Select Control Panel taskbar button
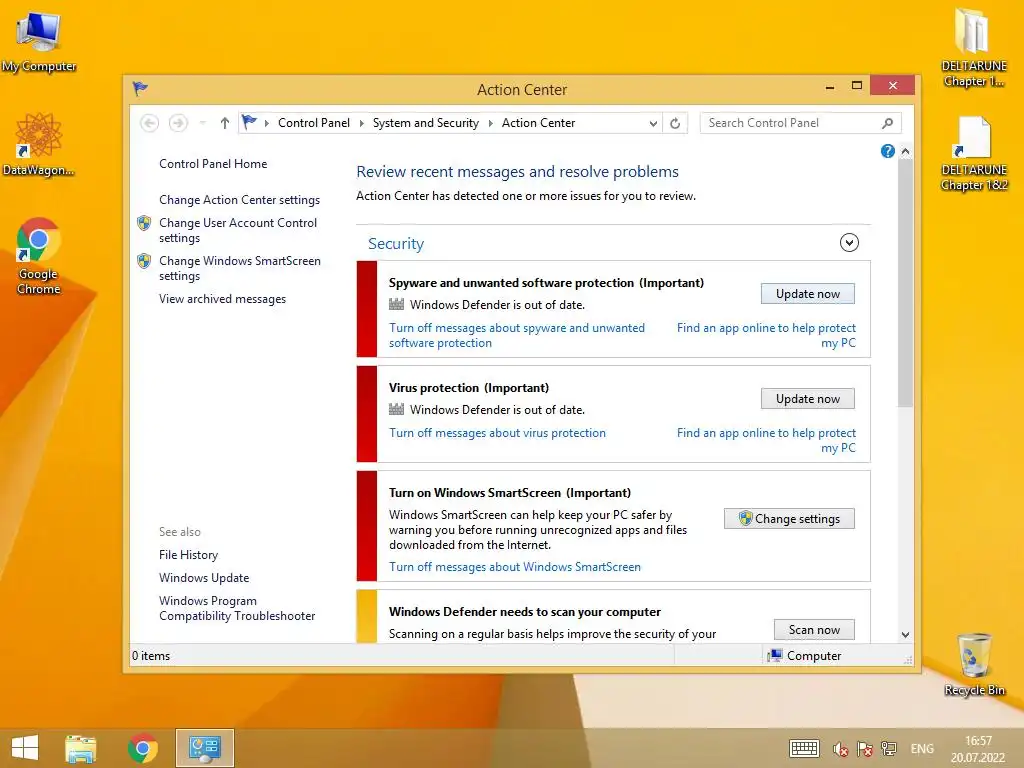The width and height of the screenshot is (1024, 768). (204, 748)
